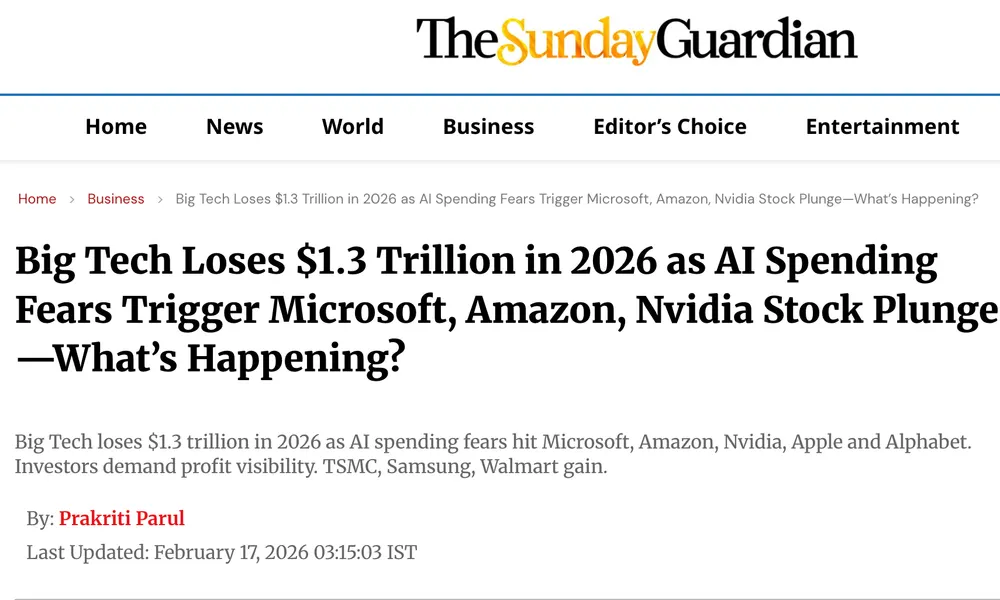Click the article summary paragraph
1000x600 pixels.
click(493, 454)
